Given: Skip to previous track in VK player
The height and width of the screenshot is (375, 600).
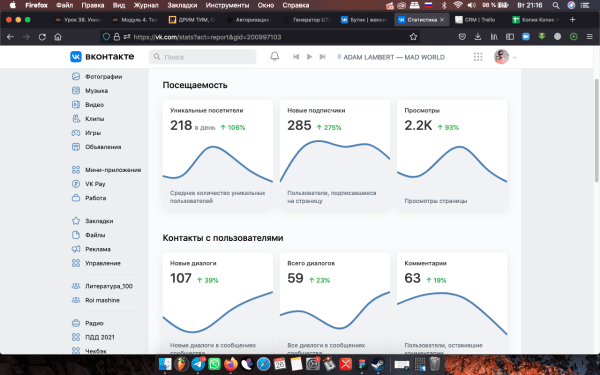Looking at the screenshot, I should pyautogui.click(x=296, y=57).
